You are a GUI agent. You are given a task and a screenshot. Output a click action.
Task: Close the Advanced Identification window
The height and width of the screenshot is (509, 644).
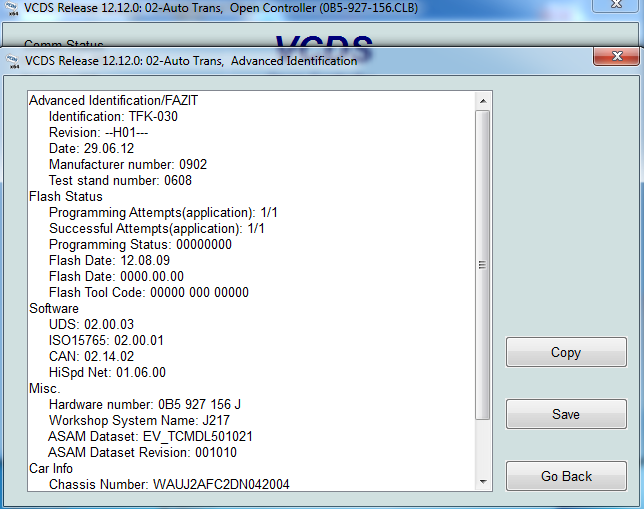click(x=616, y=56)
